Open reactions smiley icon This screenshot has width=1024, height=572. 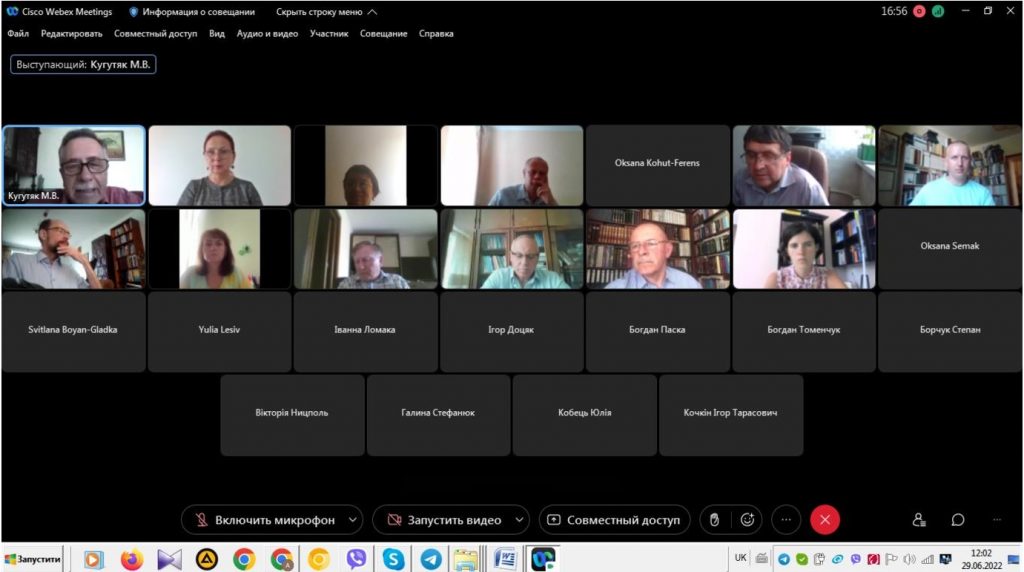point(746,520)
